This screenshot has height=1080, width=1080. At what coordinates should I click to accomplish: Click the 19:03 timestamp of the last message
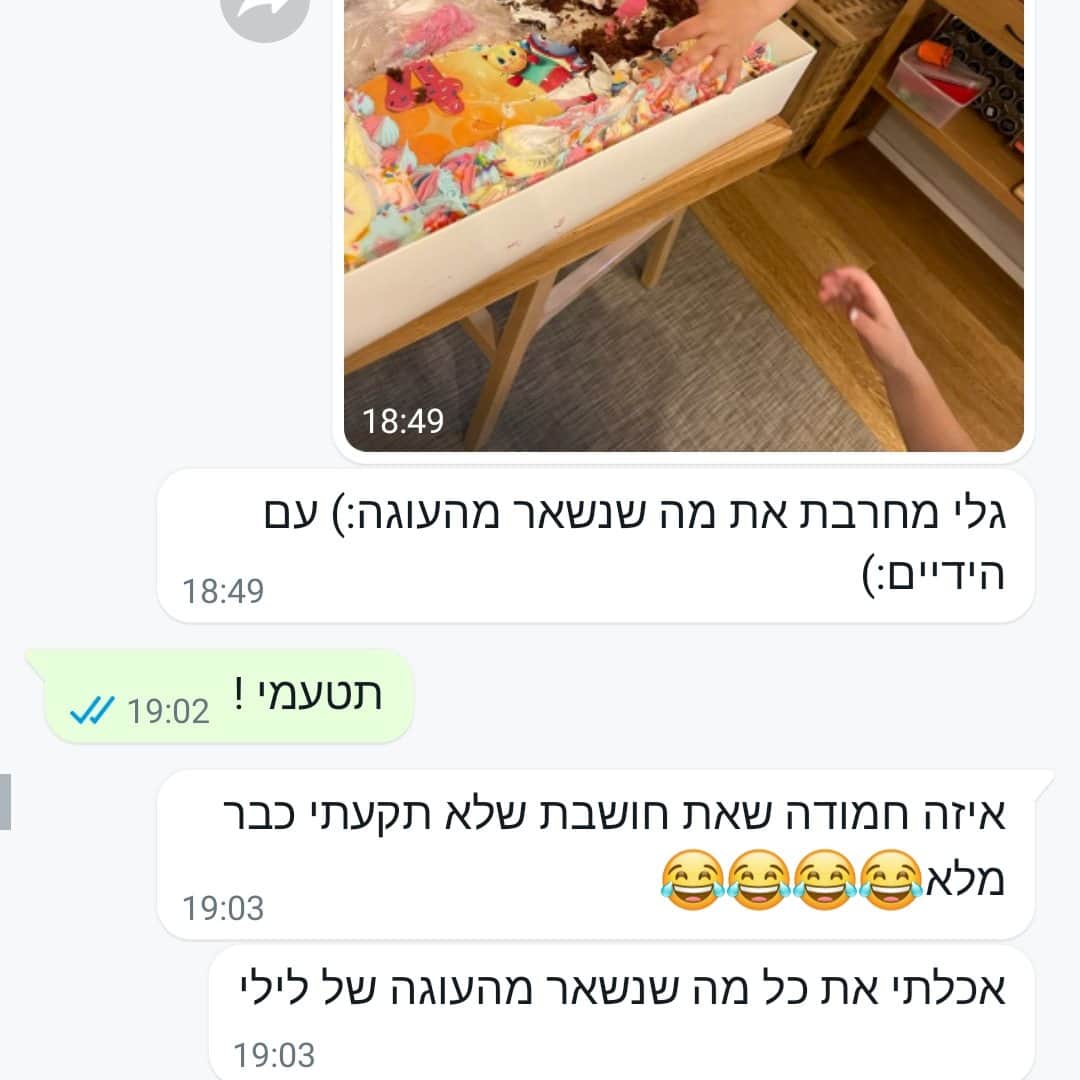(x=274, y=1055)
